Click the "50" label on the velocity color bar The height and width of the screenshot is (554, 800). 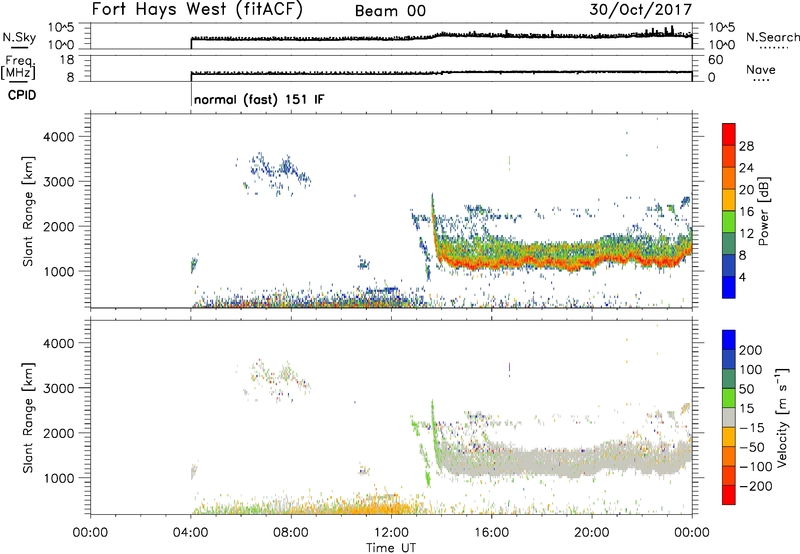tap(746, 389)
